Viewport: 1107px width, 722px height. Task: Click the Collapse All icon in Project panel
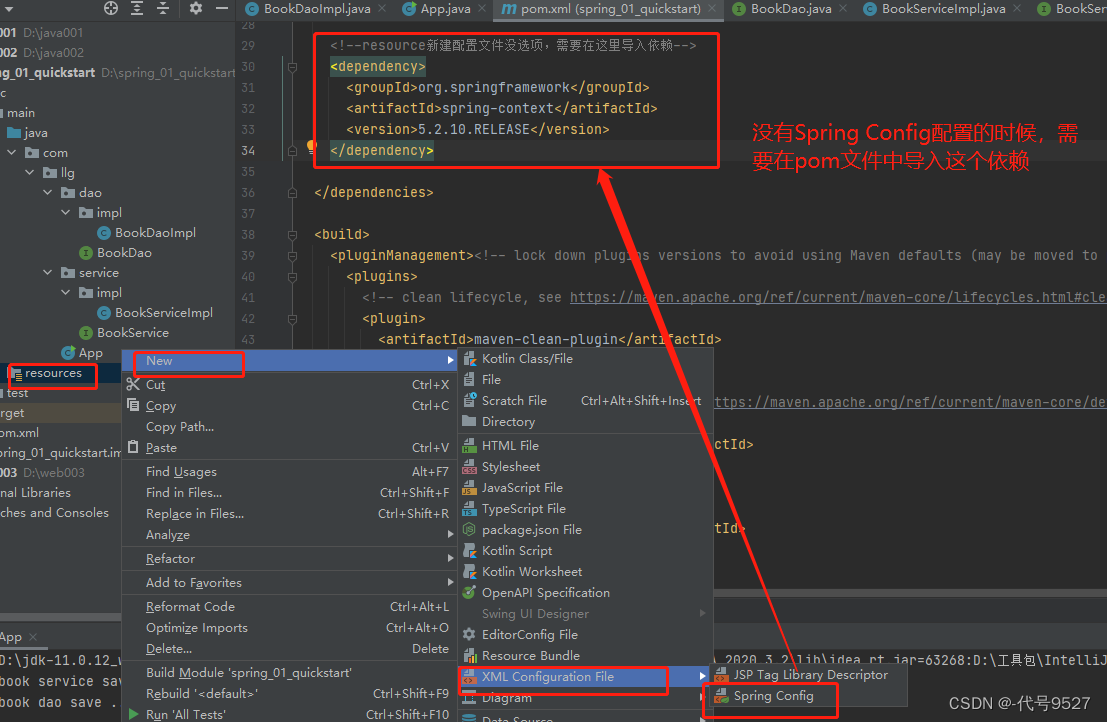(163, 8)
